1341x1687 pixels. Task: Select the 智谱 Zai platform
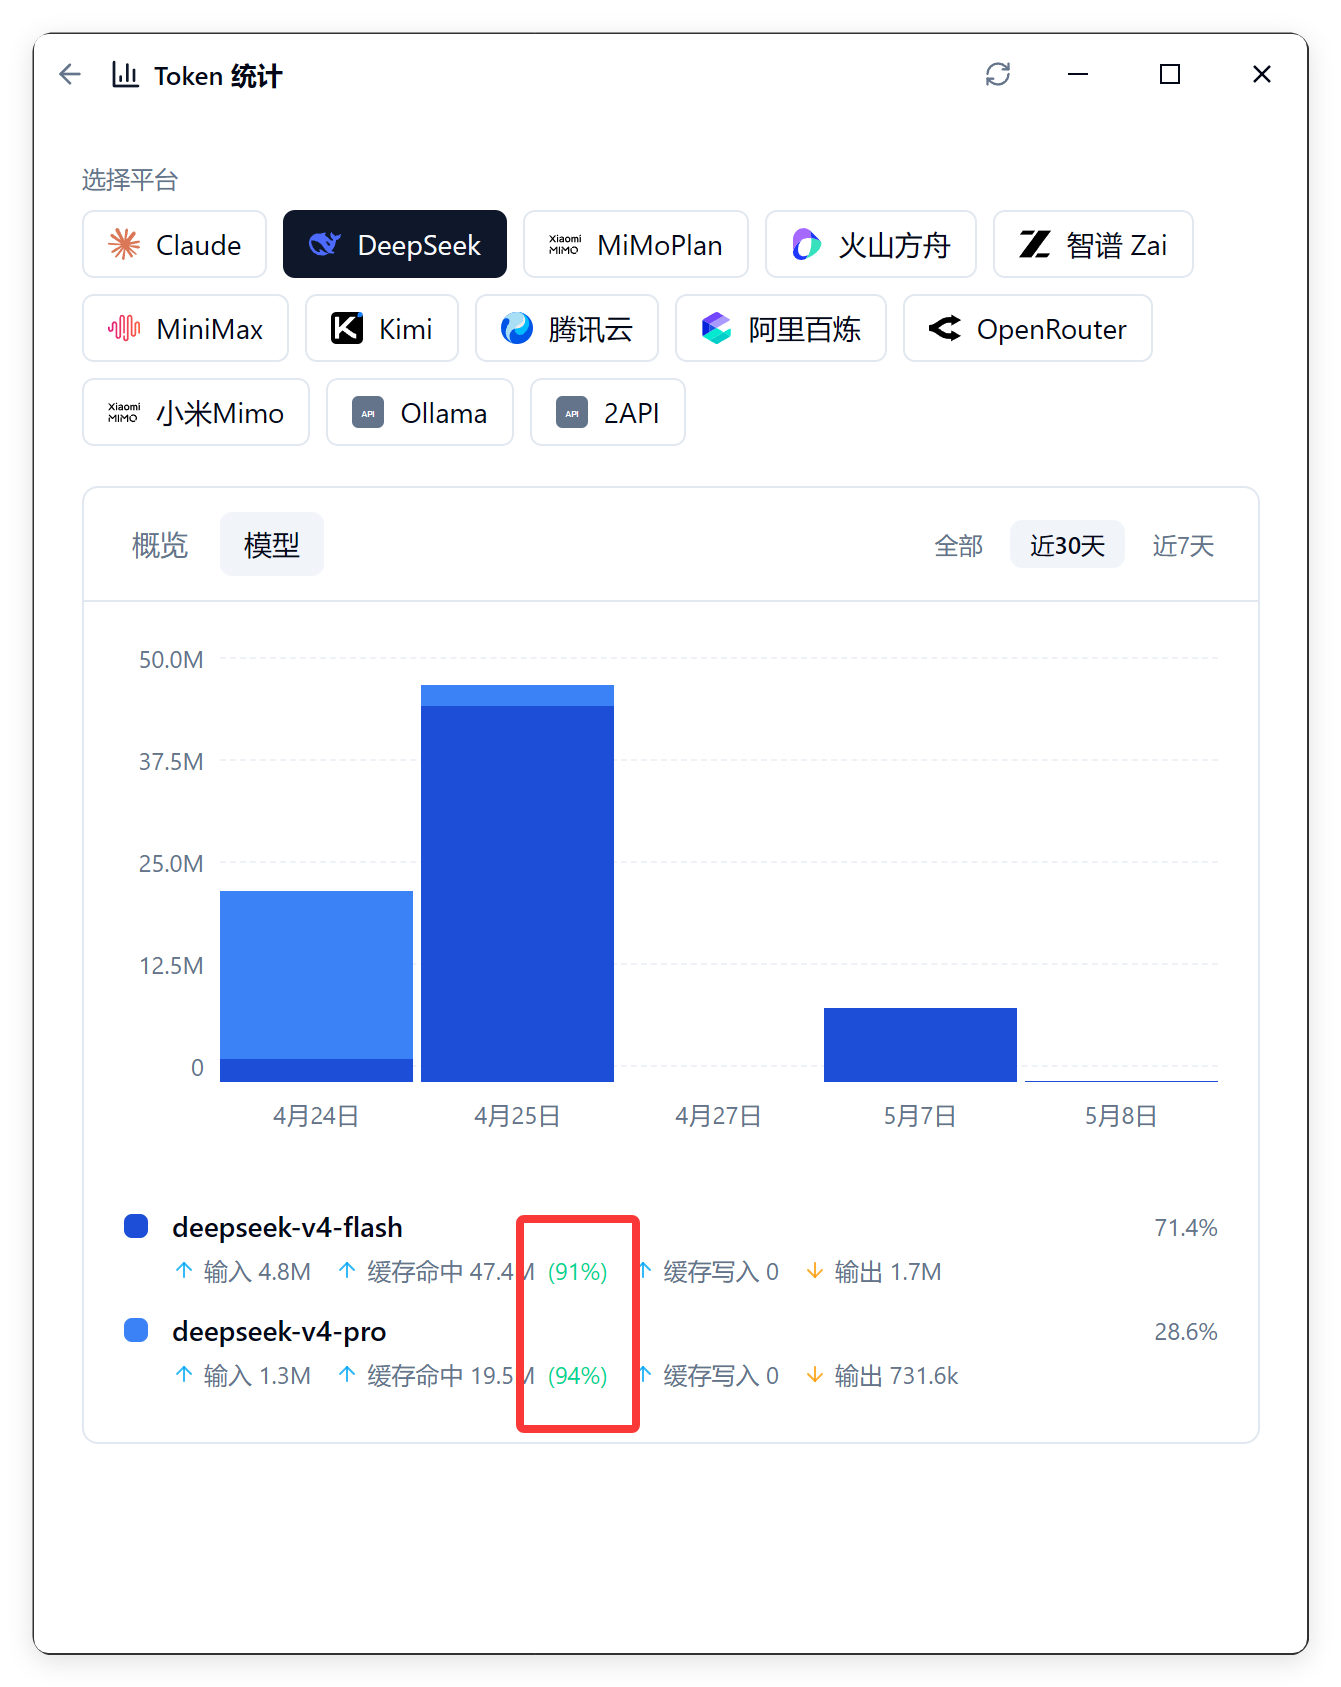point(1093,244)
